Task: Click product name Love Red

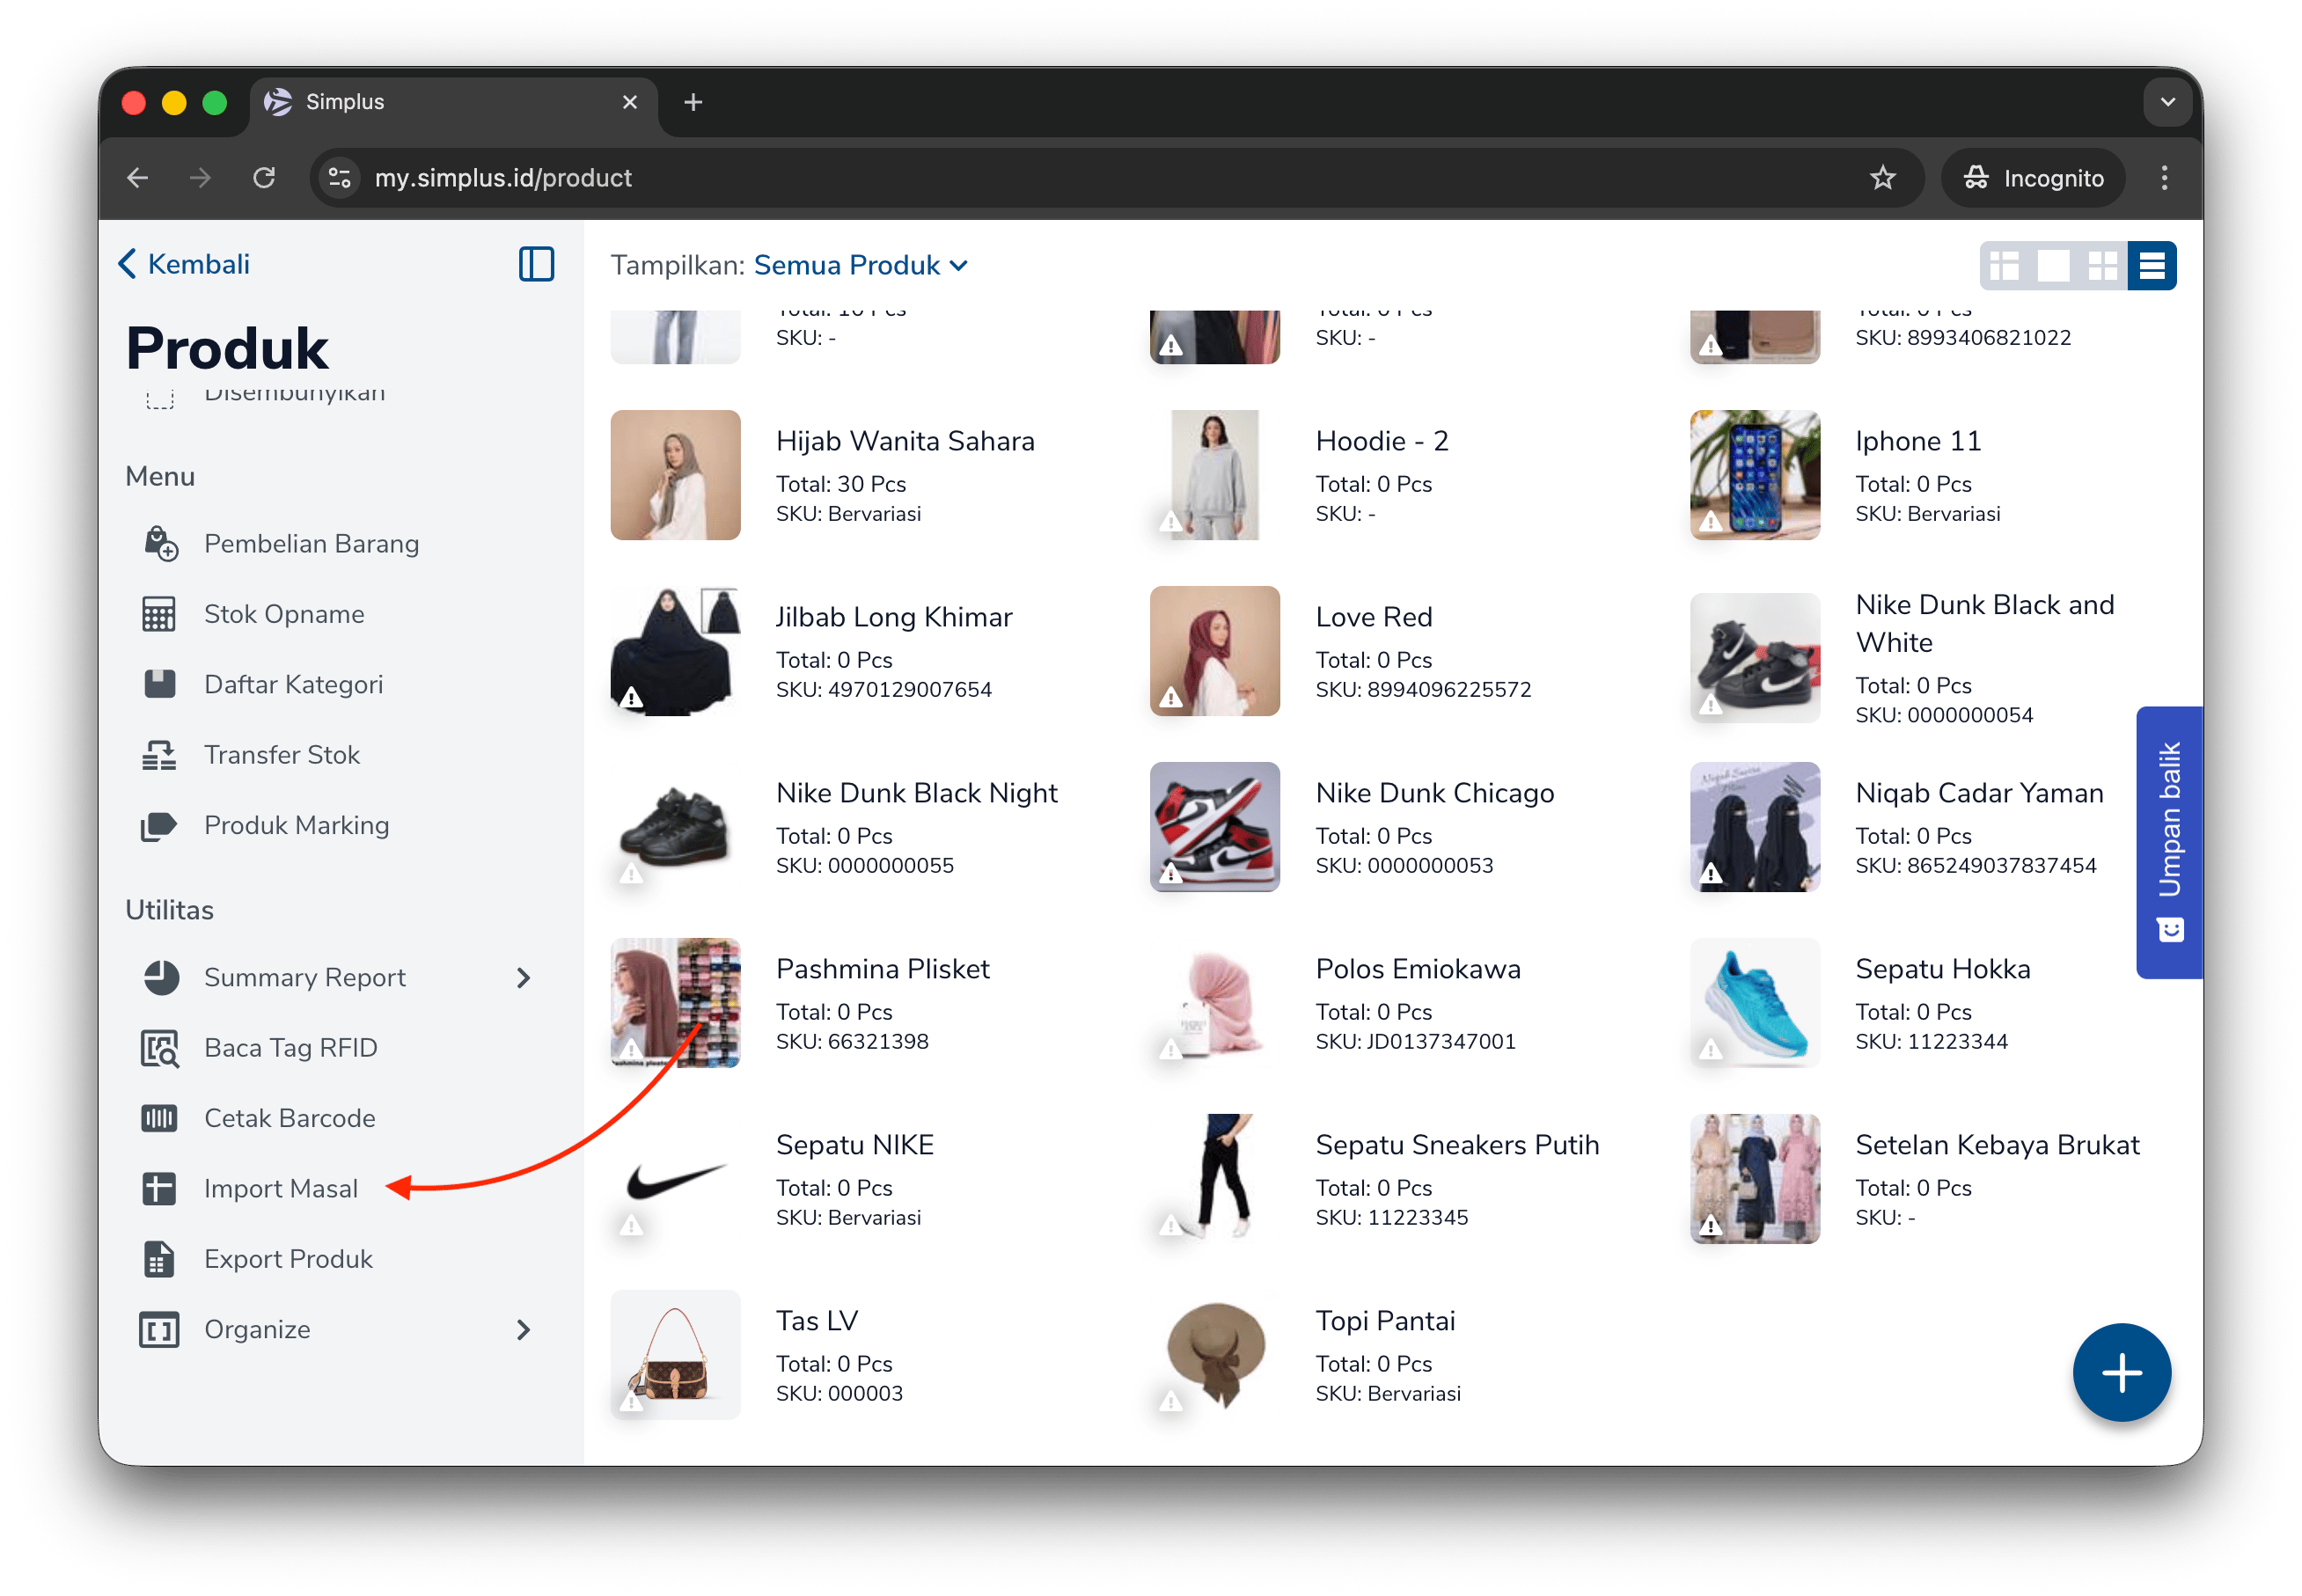Action: (x=1373, y=617)
